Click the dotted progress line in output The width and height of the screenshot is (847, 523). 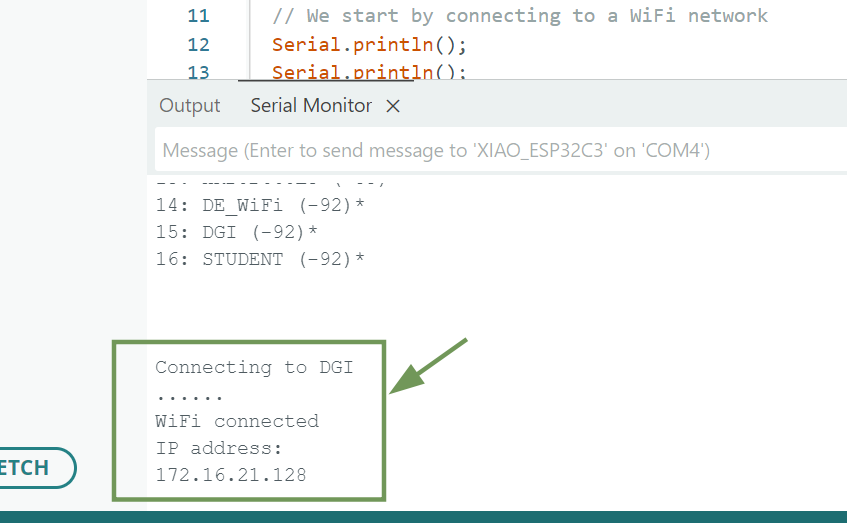[190, 394]
